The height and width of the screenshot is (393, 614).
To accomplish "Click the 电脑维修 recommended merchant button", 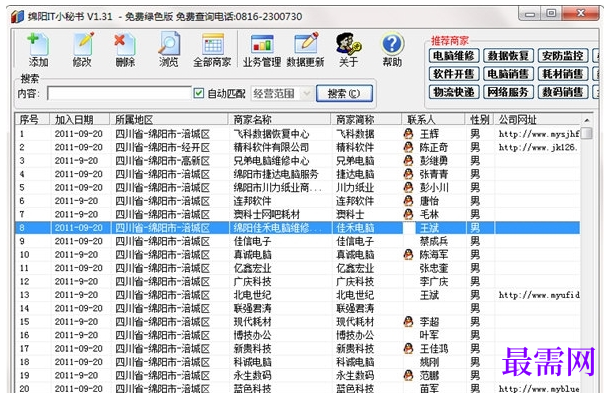I will (454, 56).
